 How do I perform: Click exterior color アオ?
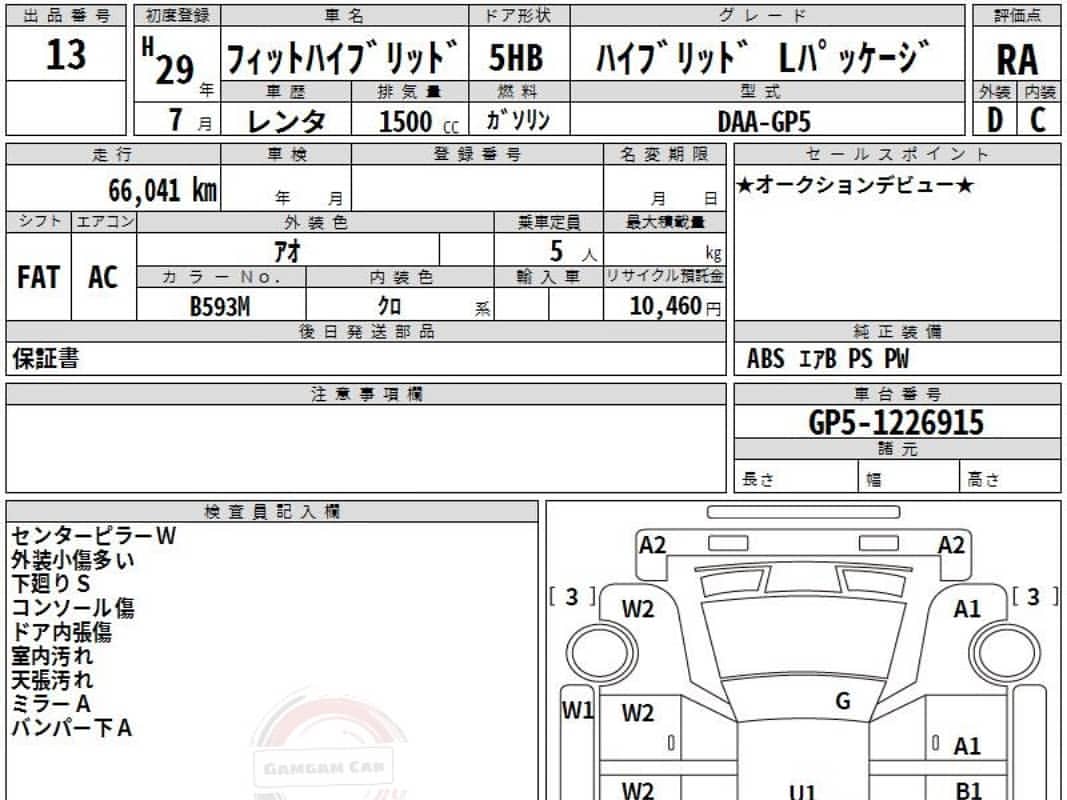[x=287, y=251]
